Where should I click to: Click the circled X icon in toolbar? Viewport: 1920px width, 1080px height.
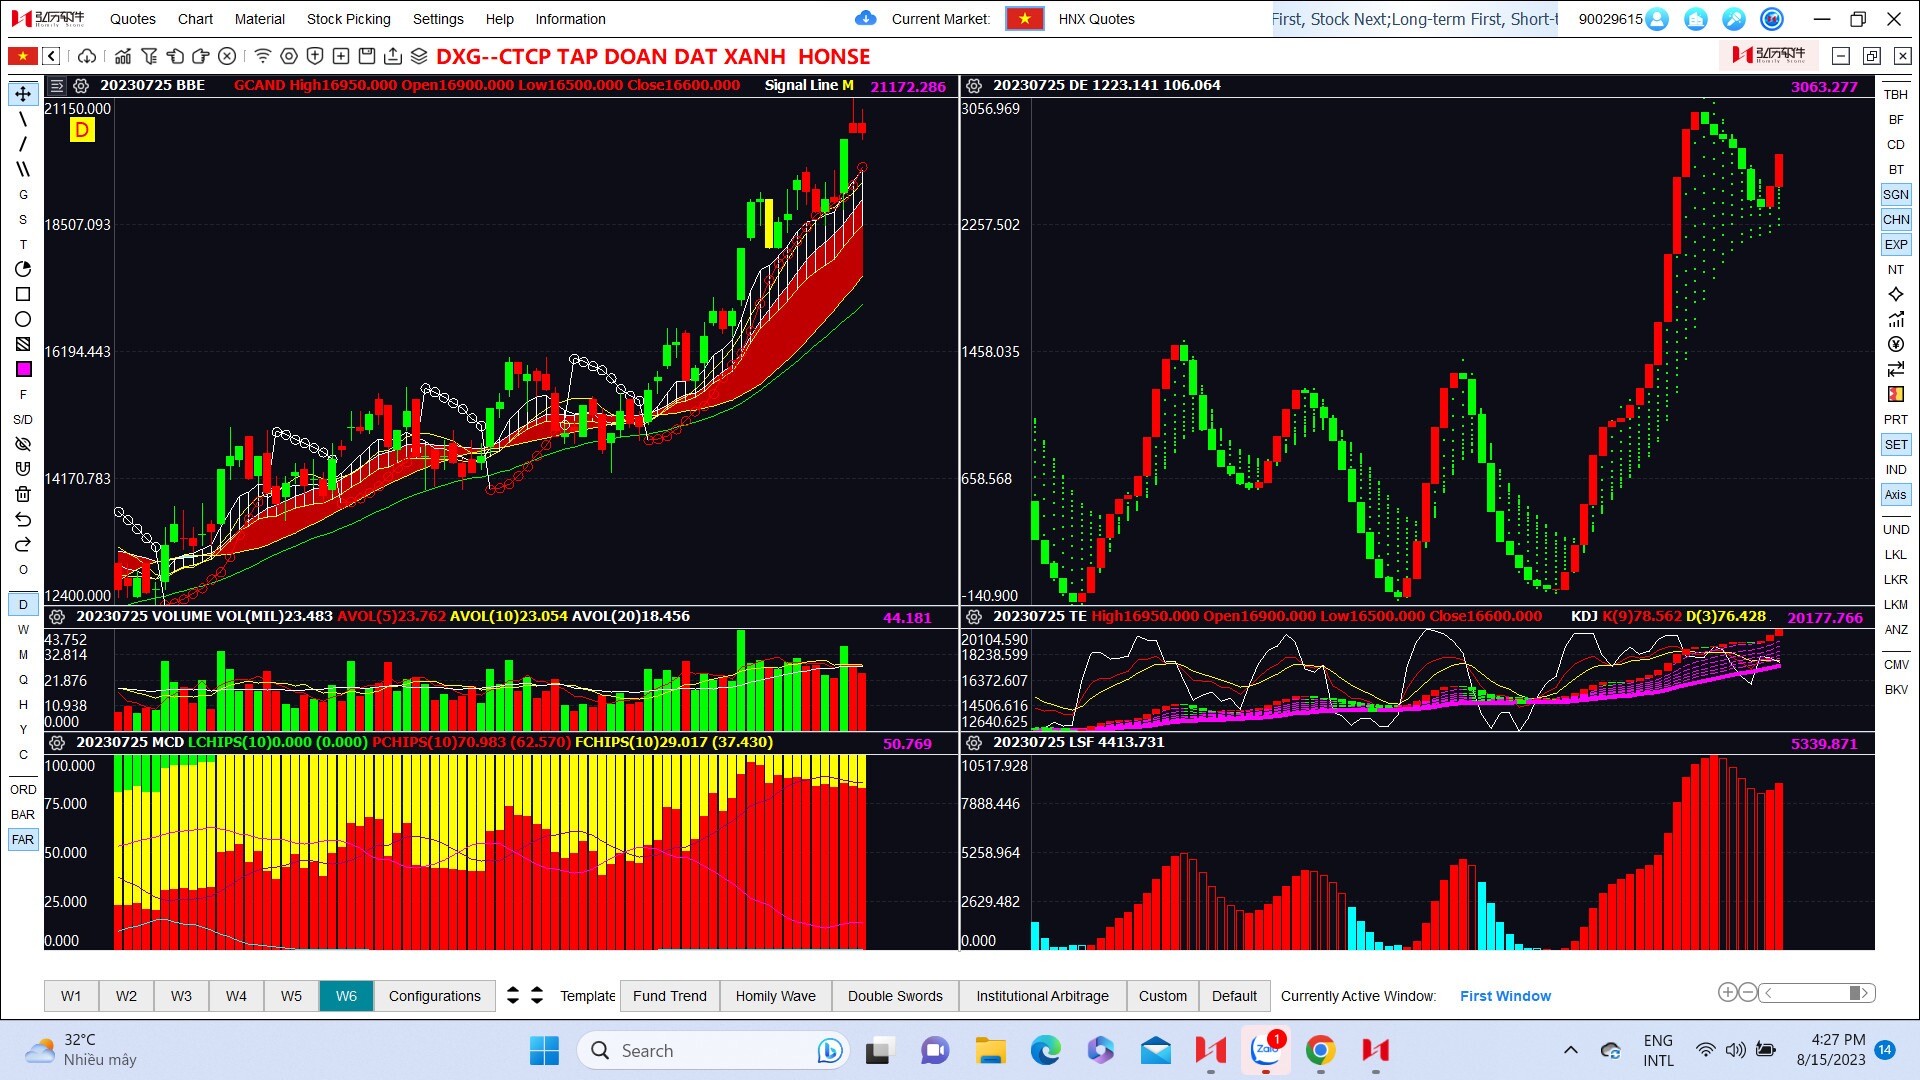227,56
